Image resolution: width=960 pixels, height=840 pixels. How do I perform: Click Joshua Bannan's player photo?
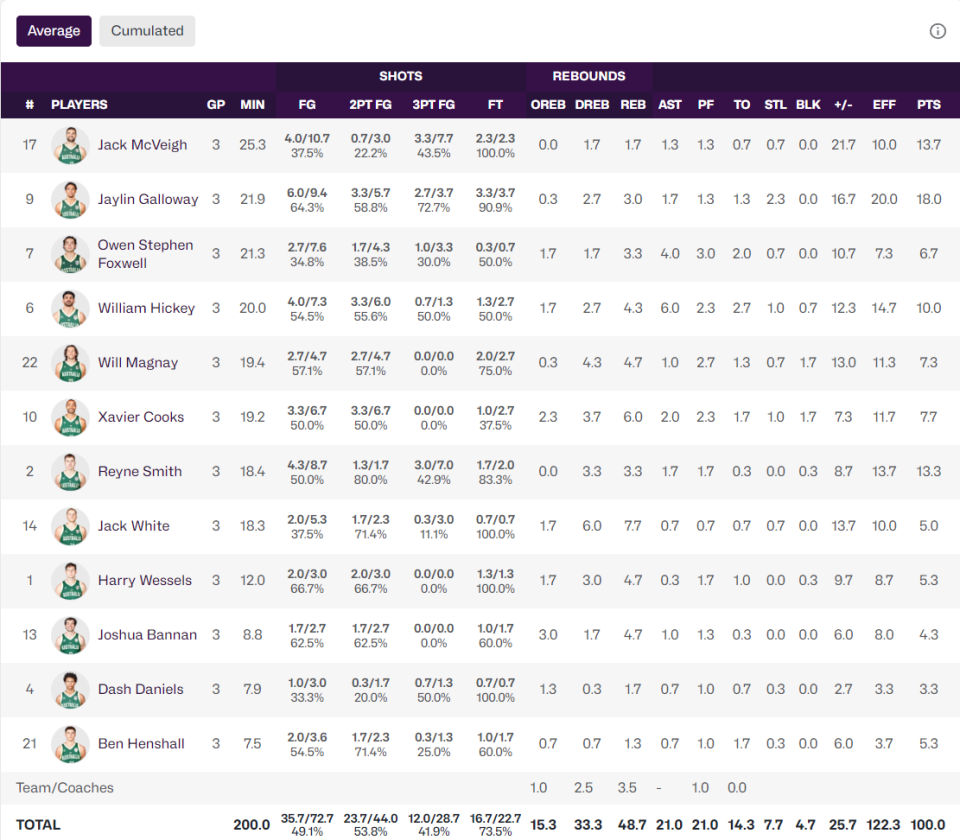70,636
